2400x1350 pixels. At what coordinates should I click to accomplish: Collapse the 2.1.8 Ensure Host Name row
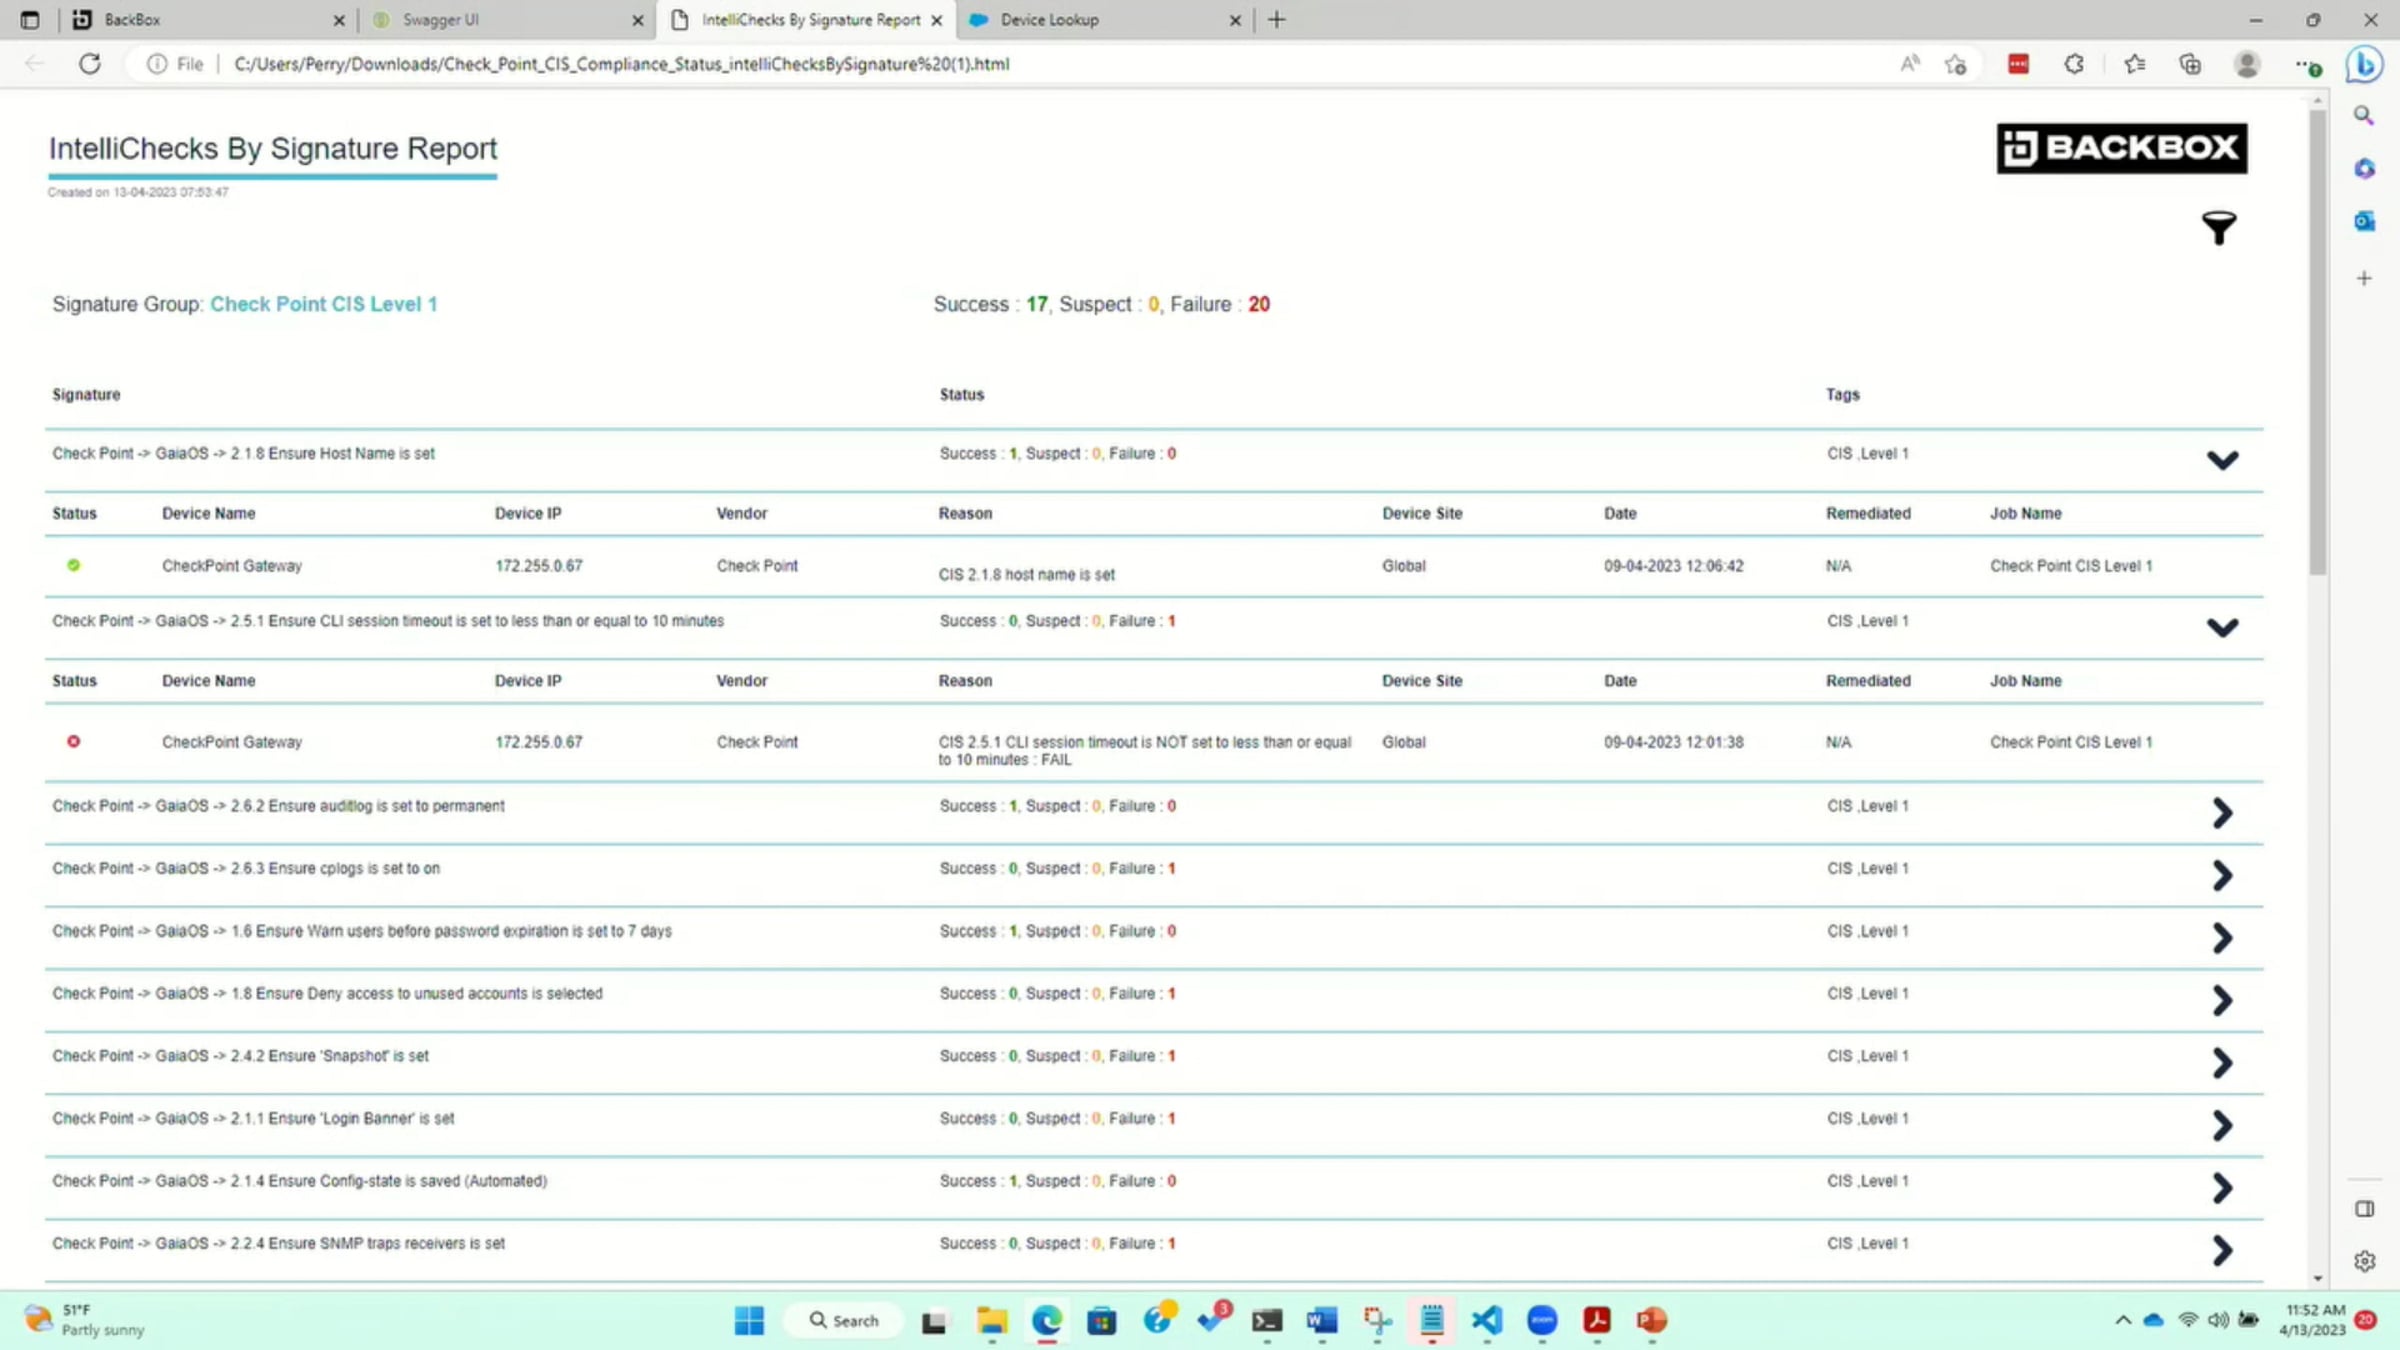tap(2222, 460)
